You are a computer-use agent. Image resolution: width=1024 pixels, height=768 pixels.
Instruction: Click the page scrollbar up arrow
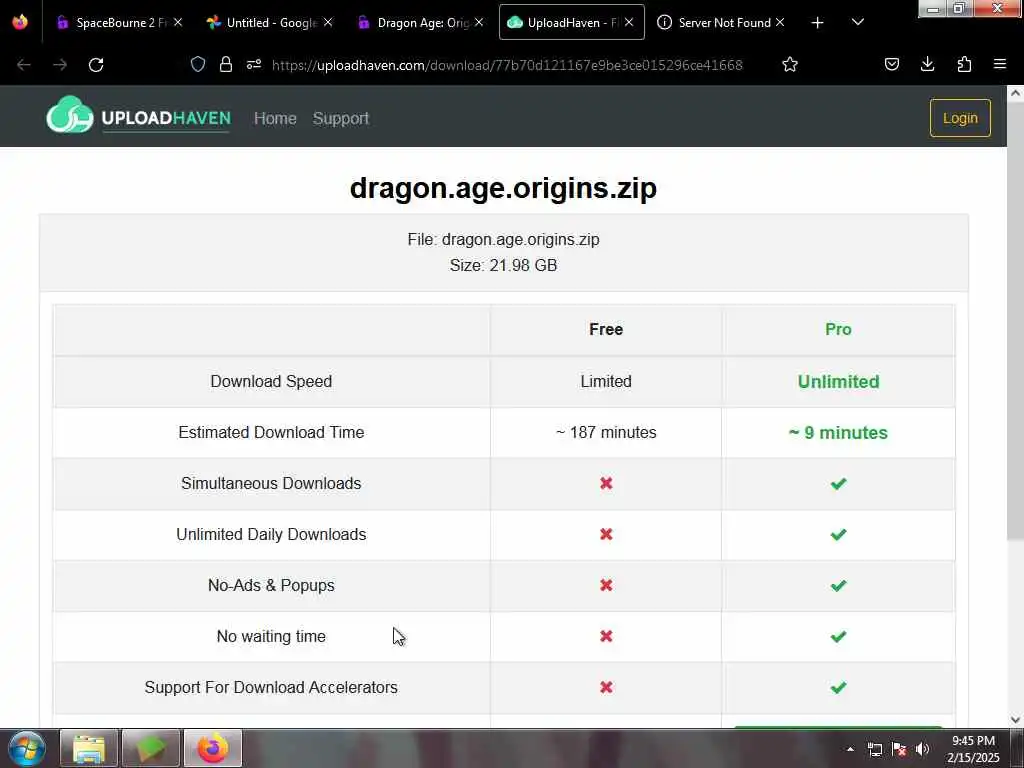pyautogui.click(x=1016, y=93)
